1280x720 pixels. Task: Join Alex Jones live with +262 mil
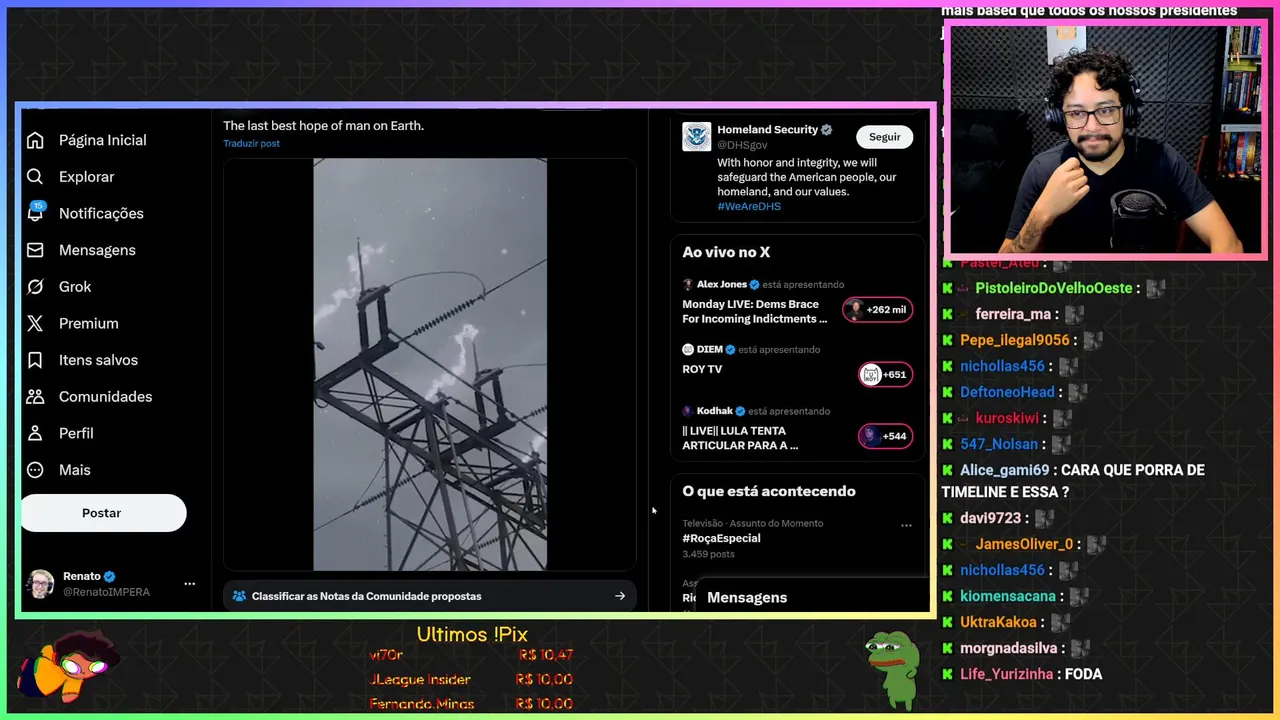coord(878,310)
